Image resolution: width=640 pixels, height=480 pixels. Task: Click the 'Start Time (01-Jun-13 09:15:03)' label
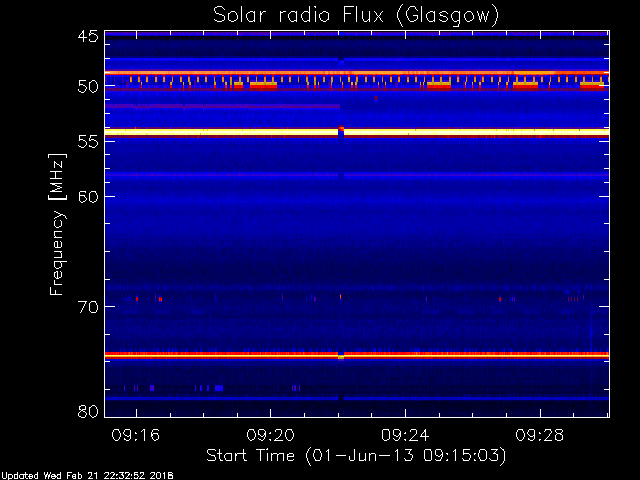(356, 456)
